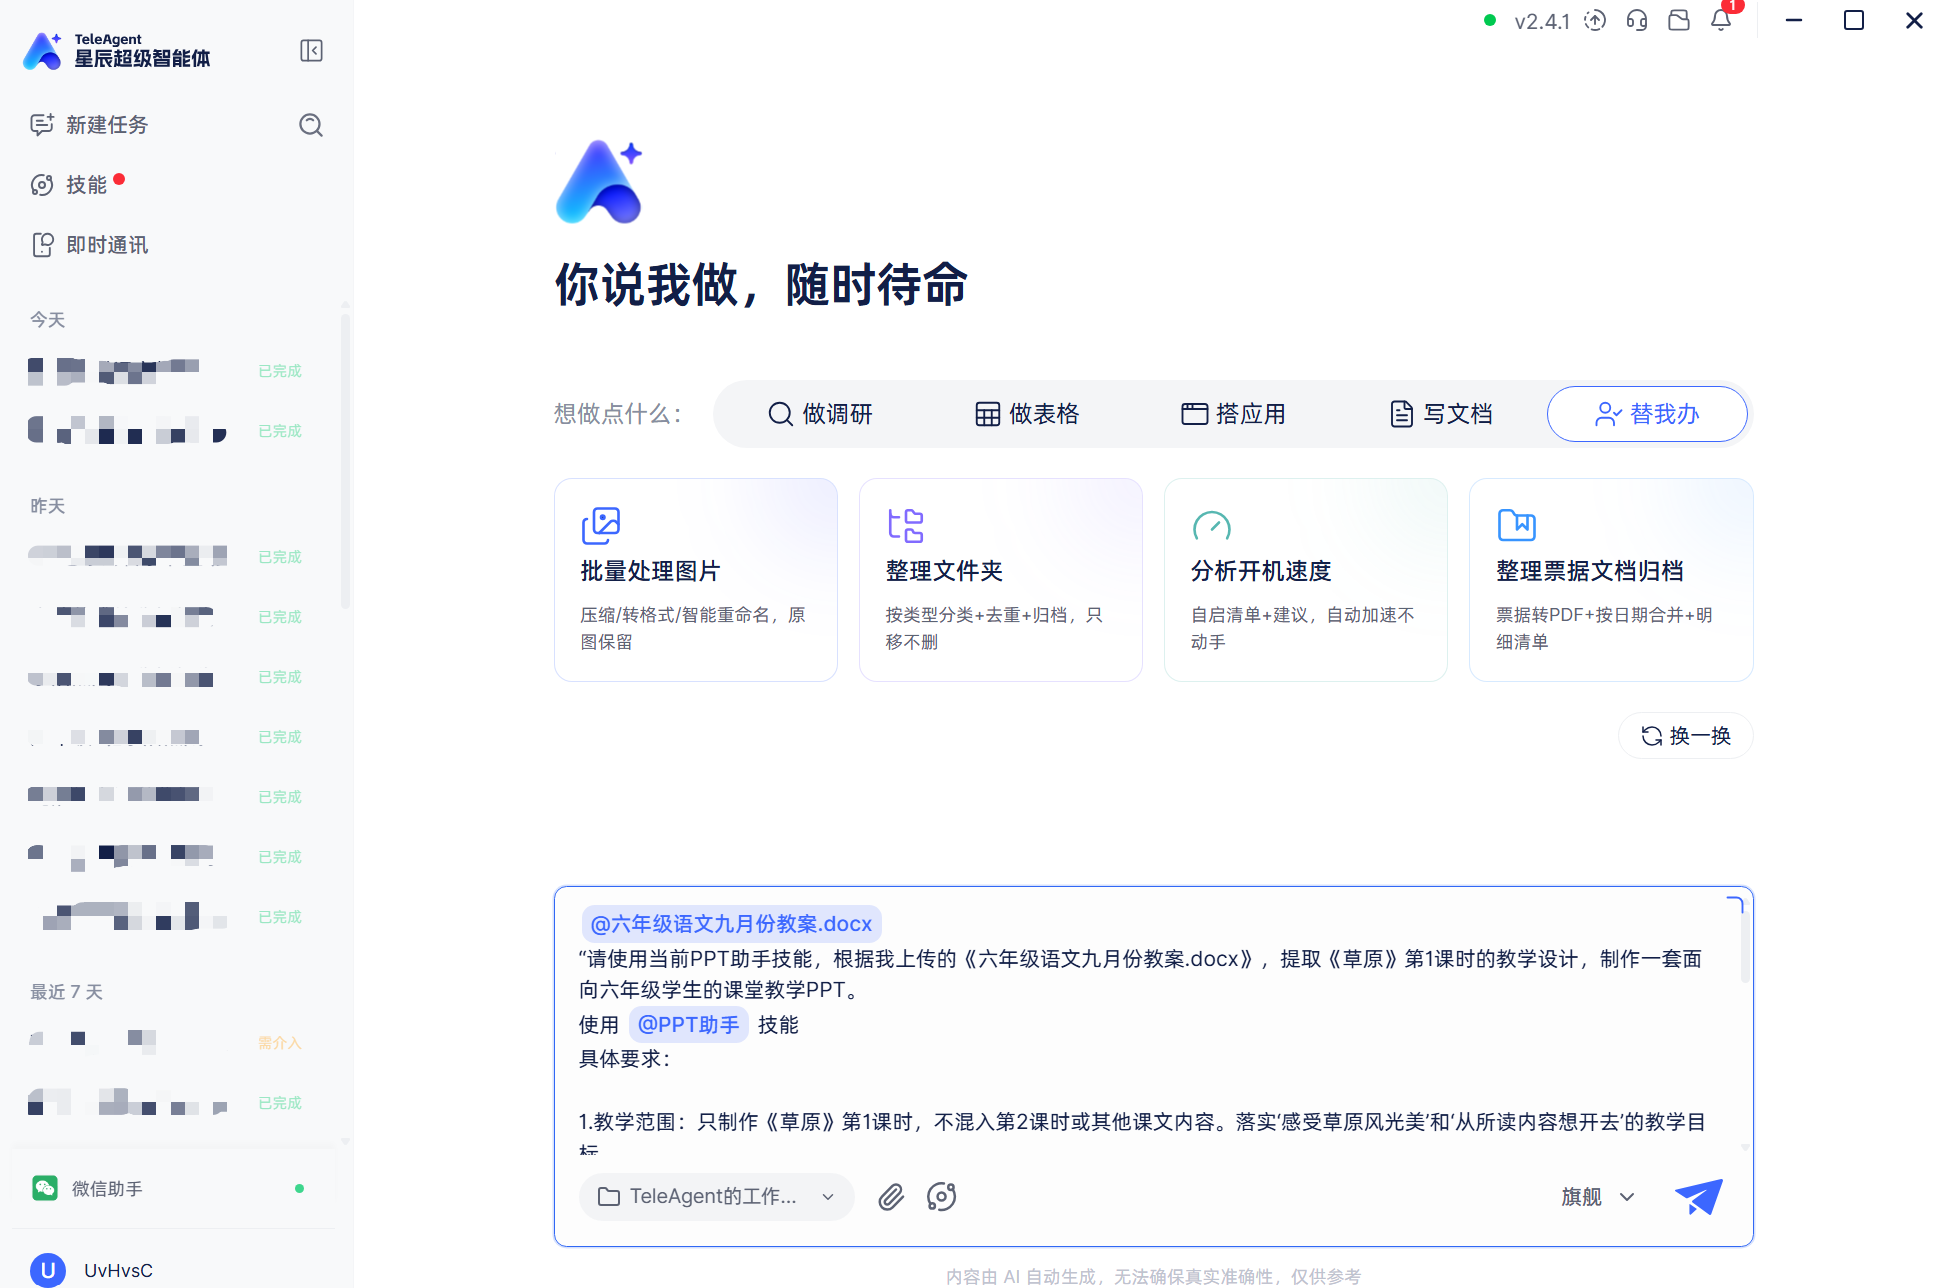Click the person icon in 替我办
The height and width of the screenshot is (1288, 1947).
pyautogui.click(x=1608, y=414)
